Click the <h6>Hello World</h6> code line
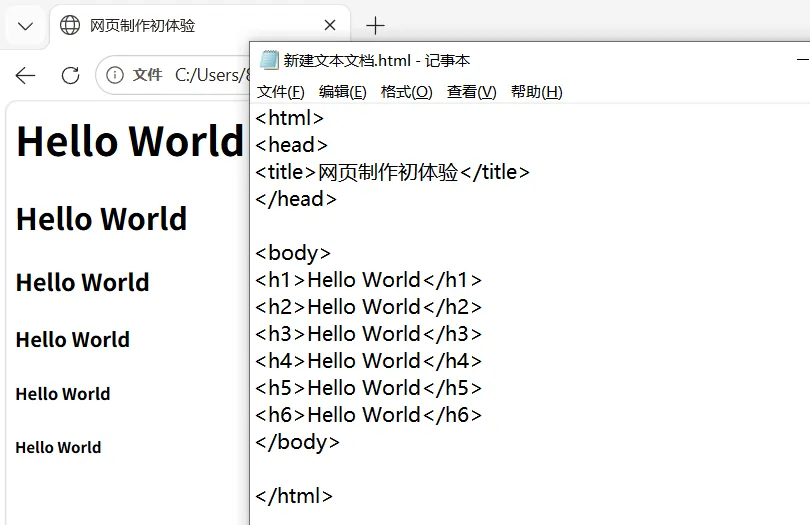Screen dimensions: 810x525 pyautogui.click(x=368, y=415)
